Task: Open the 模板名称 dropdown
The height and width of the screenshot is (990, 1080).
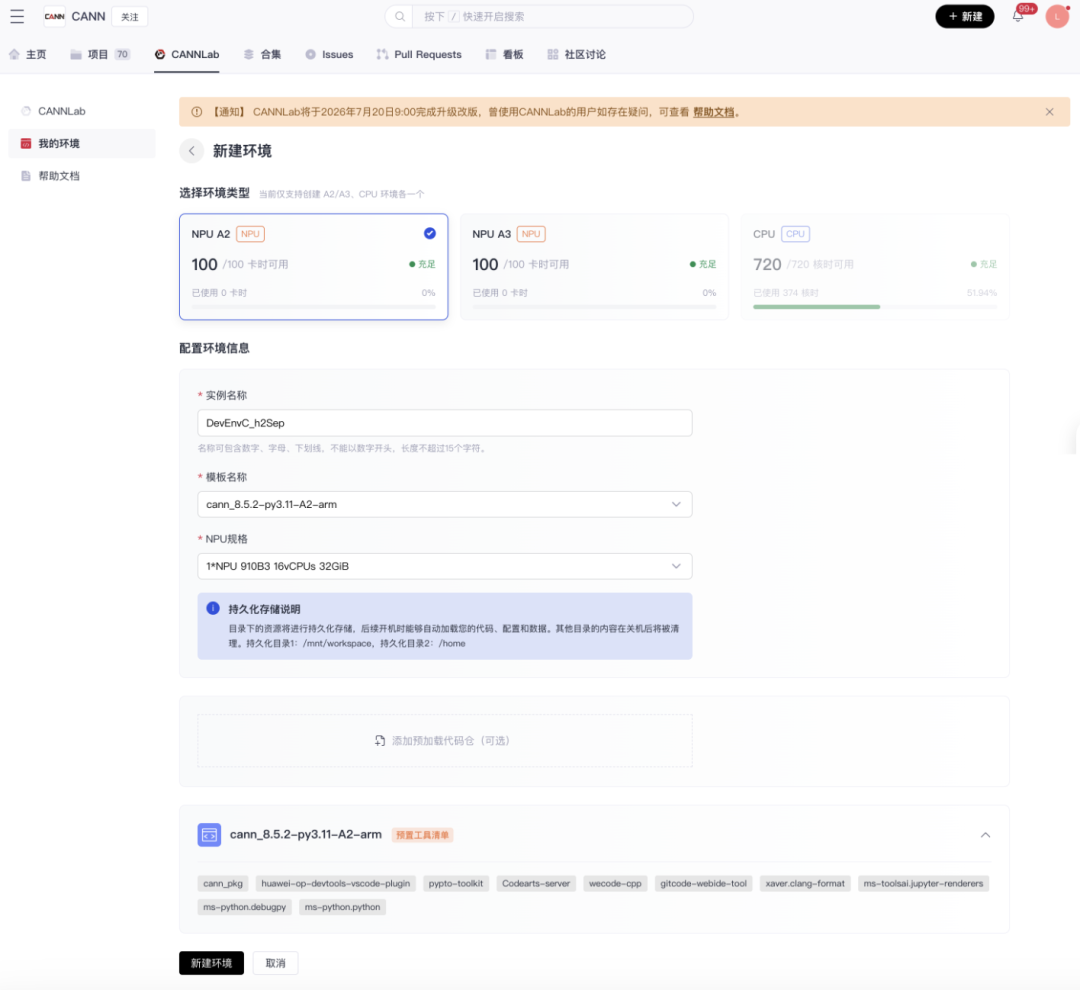Action: point(445,504)
